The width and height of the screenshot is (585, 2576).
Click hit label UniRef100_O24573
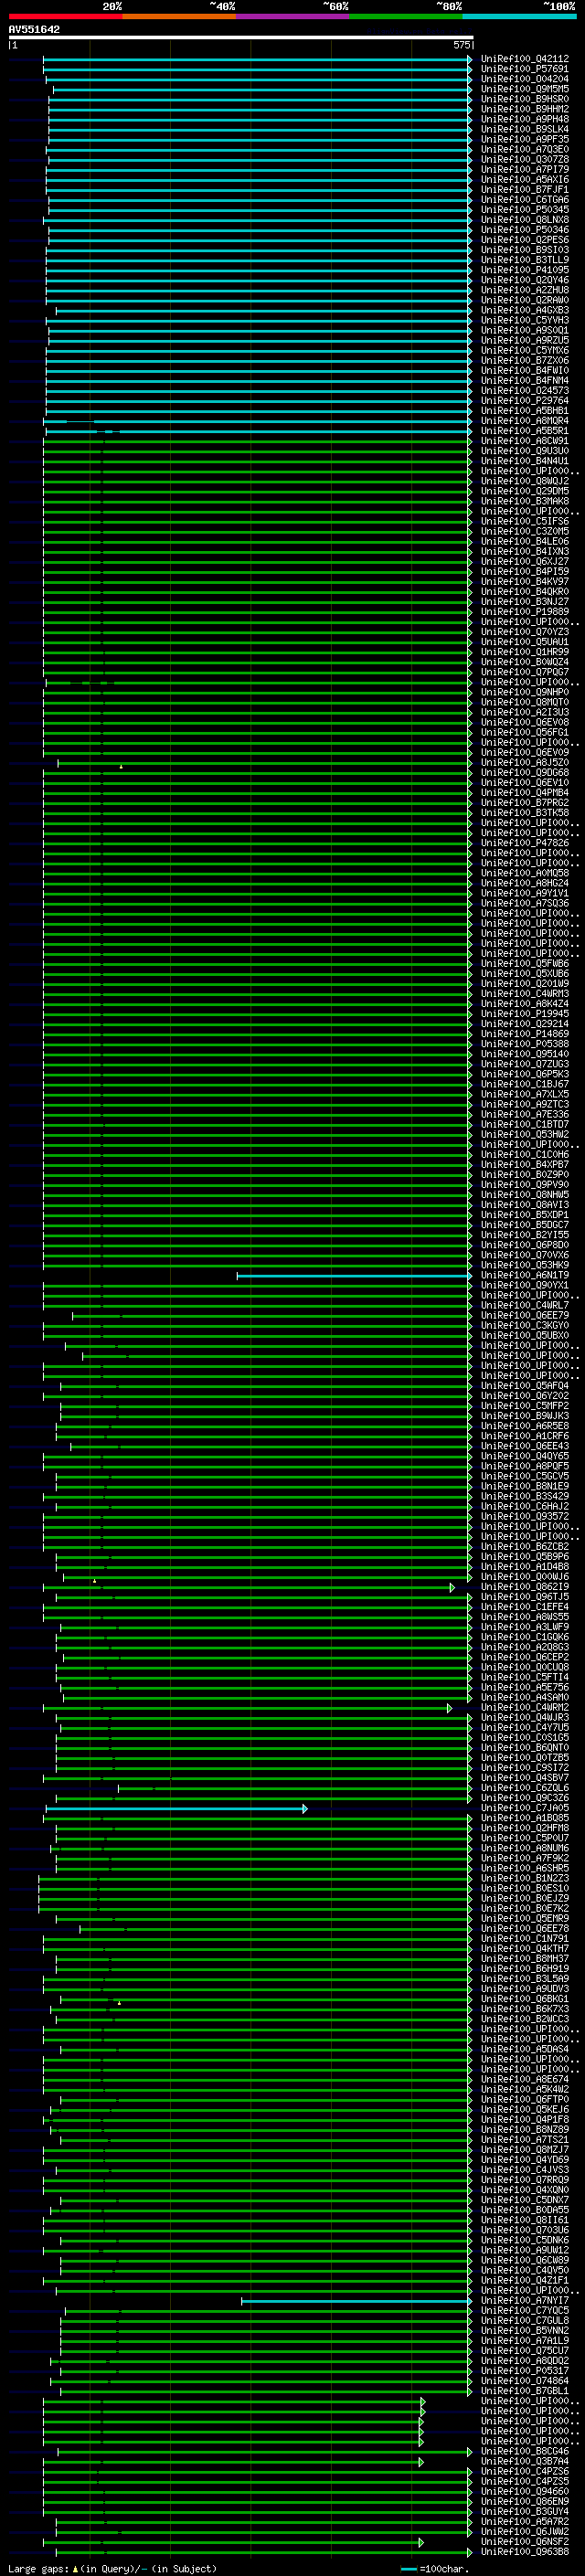tap(525, 391)
